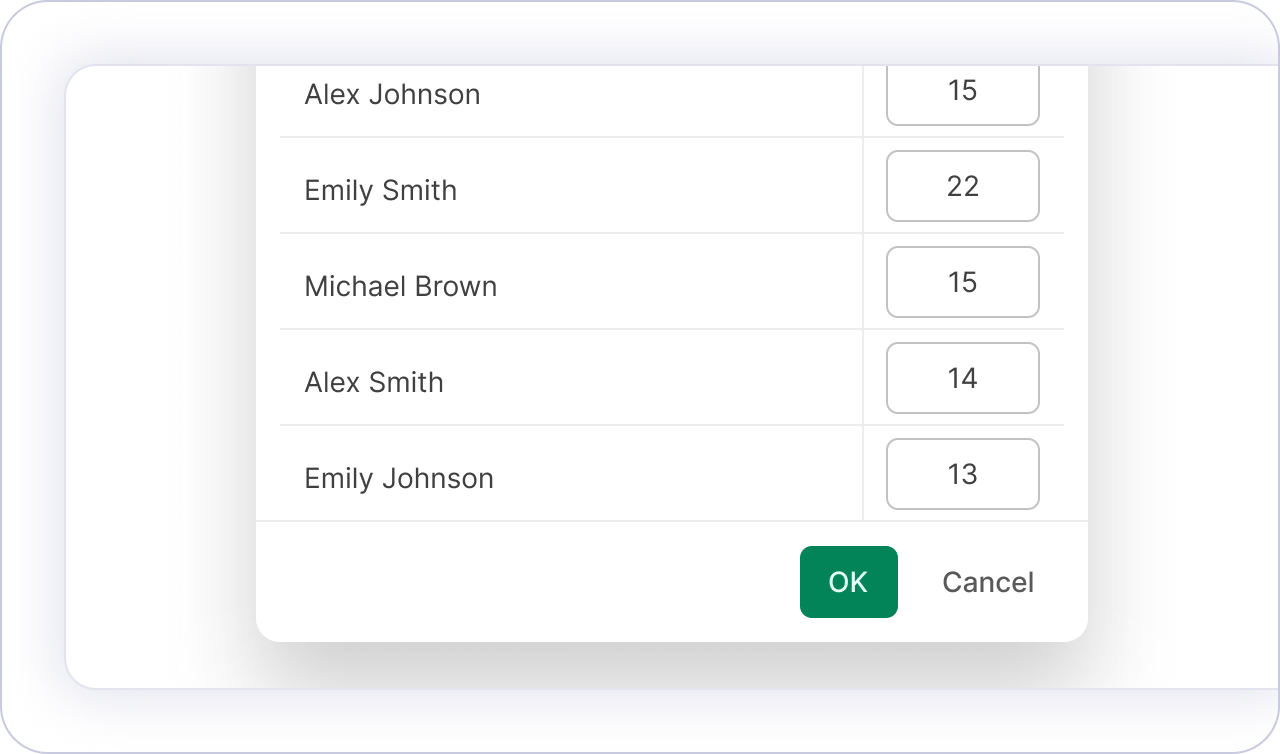Image resolution: width=1280 pixels, height=754 pixels.
Task: Confirm the dialog with the green button
Action: pyautogui.click(x=848, y=582)
